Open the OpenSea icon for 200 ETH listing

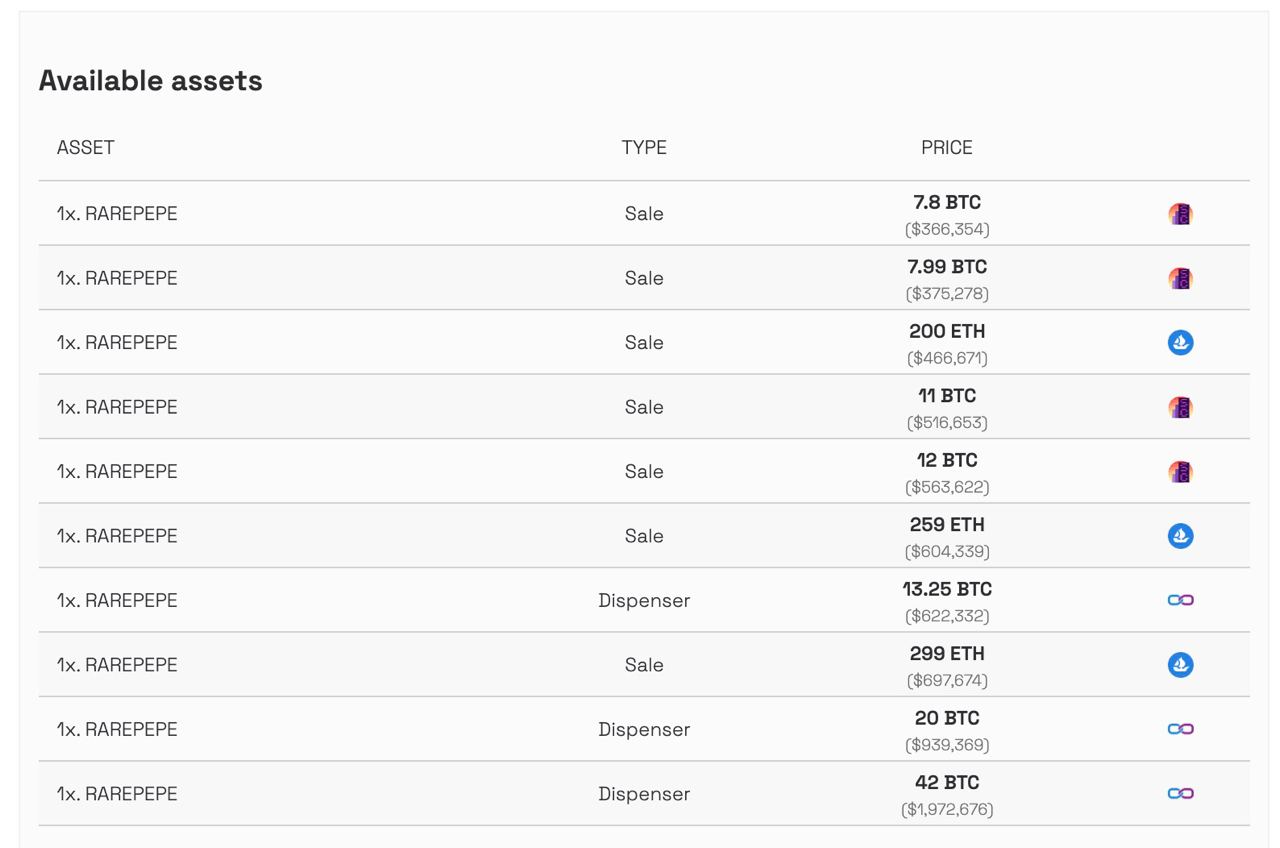[x=1180, y=343]
